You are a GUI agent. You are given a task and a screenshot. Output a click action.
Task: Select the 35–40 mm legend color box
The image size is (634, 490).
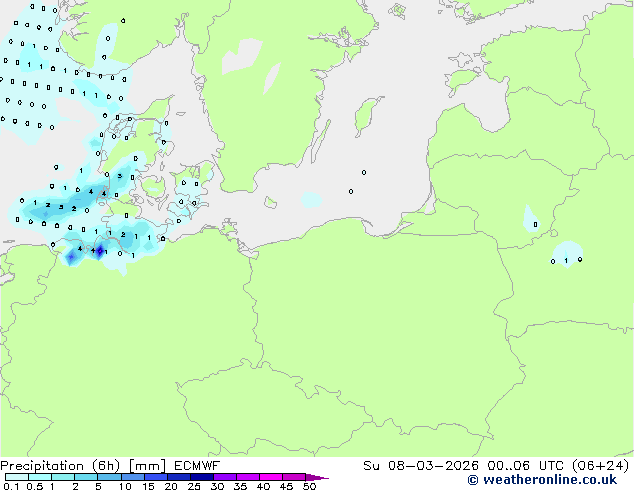(x=247, y=477)
